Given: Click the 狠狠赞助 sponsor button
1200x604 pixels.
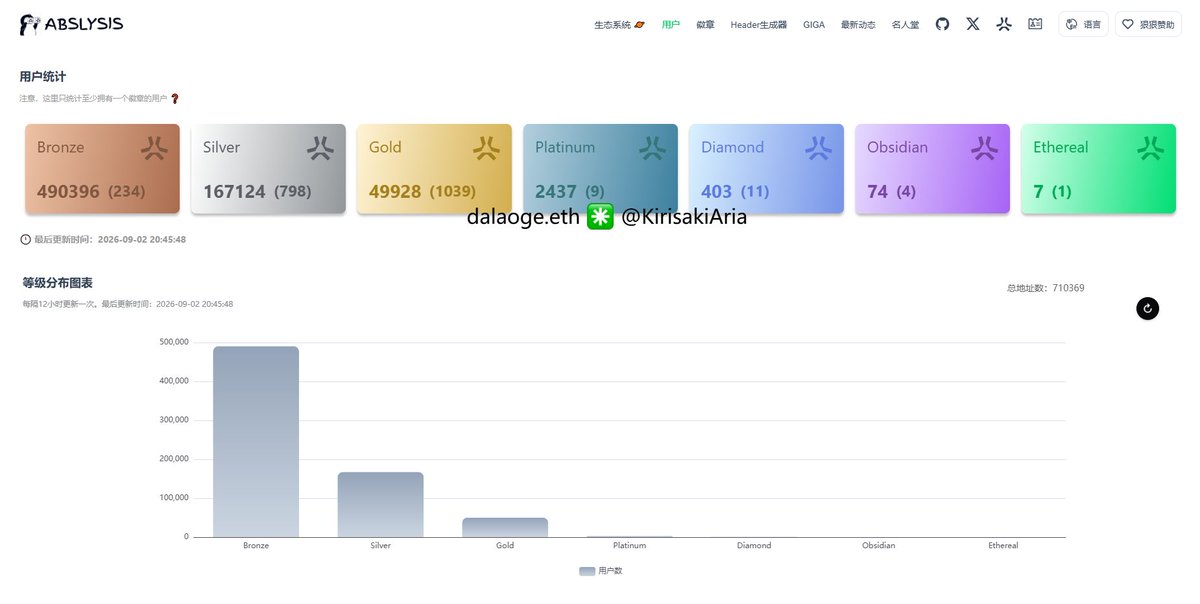Looking at the screenshot, I should 1148,24.
